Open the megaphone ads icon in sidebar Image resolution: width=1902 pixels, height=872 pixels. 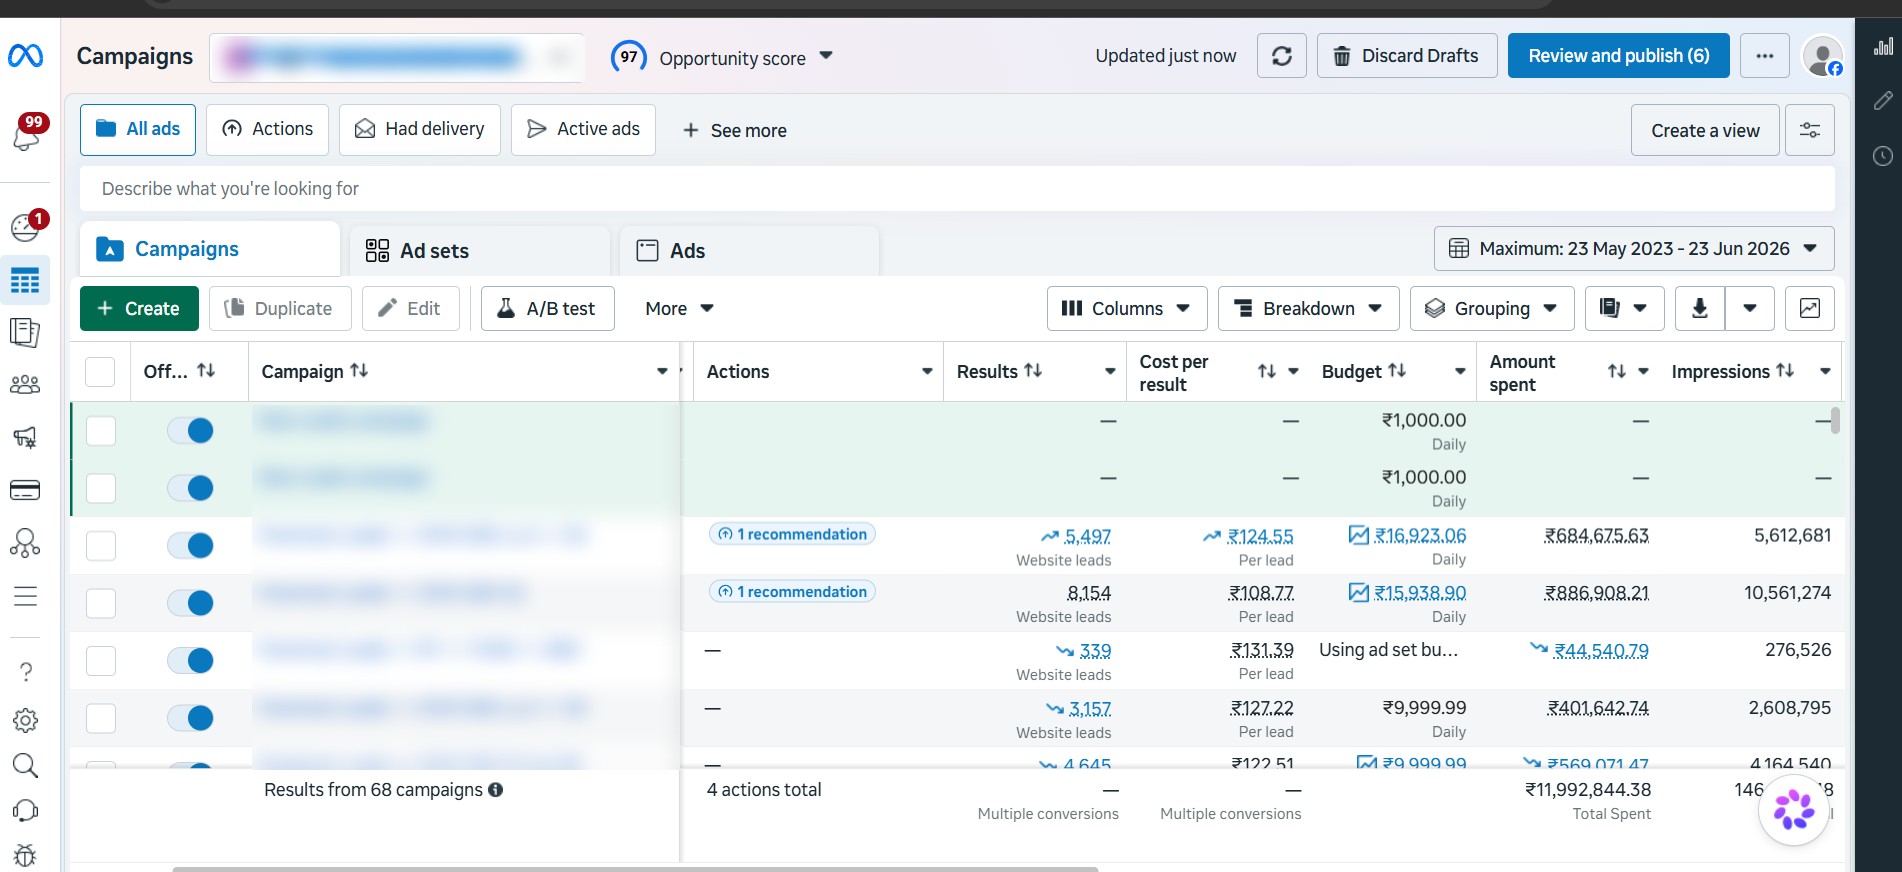click(25, 437)
